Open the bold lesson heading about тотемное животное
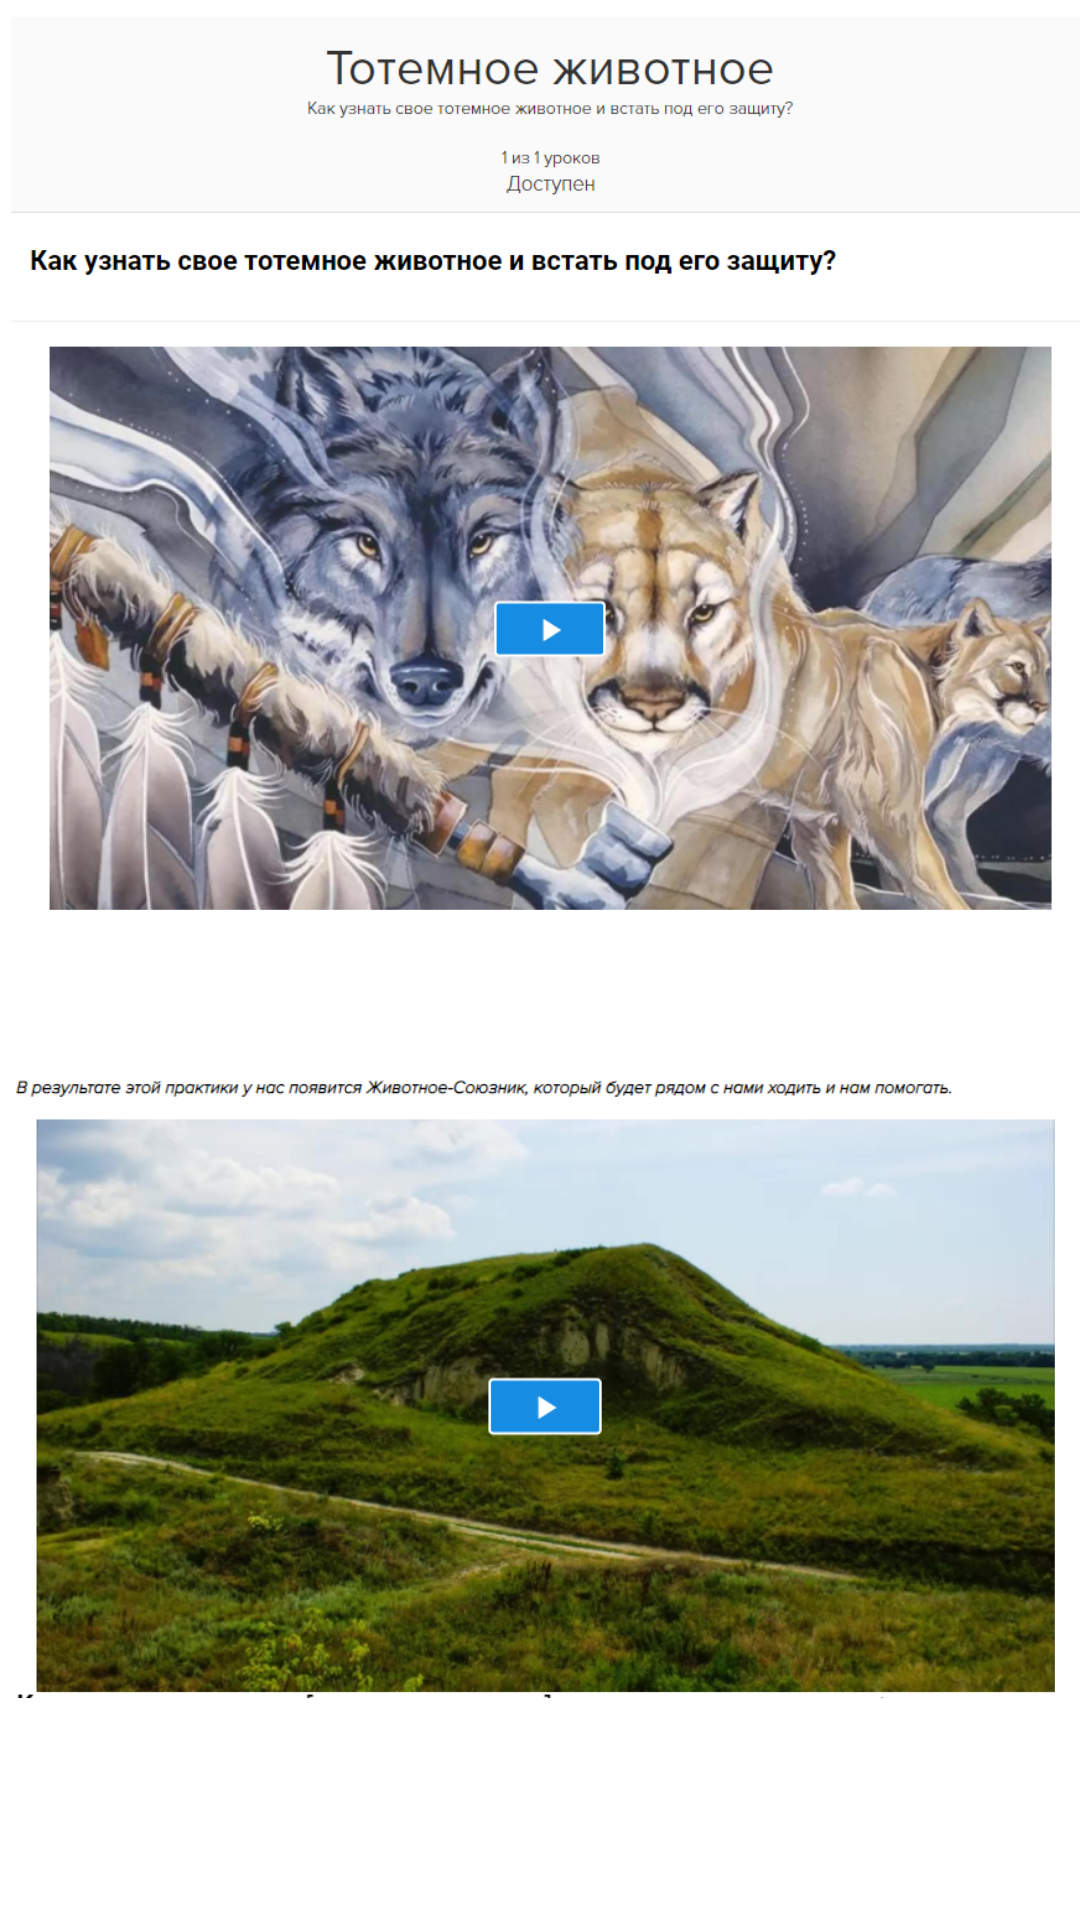Screen dimensions: 1080x1920 433,261
